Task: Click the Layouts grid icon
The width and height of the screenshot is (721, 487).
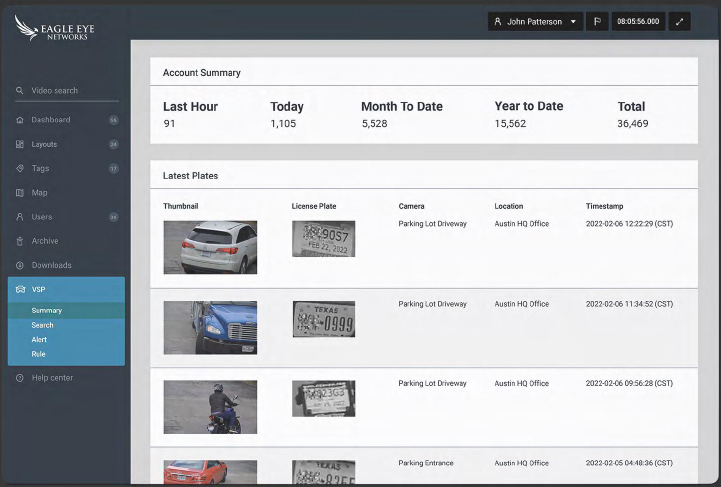Action: [19, 144]
